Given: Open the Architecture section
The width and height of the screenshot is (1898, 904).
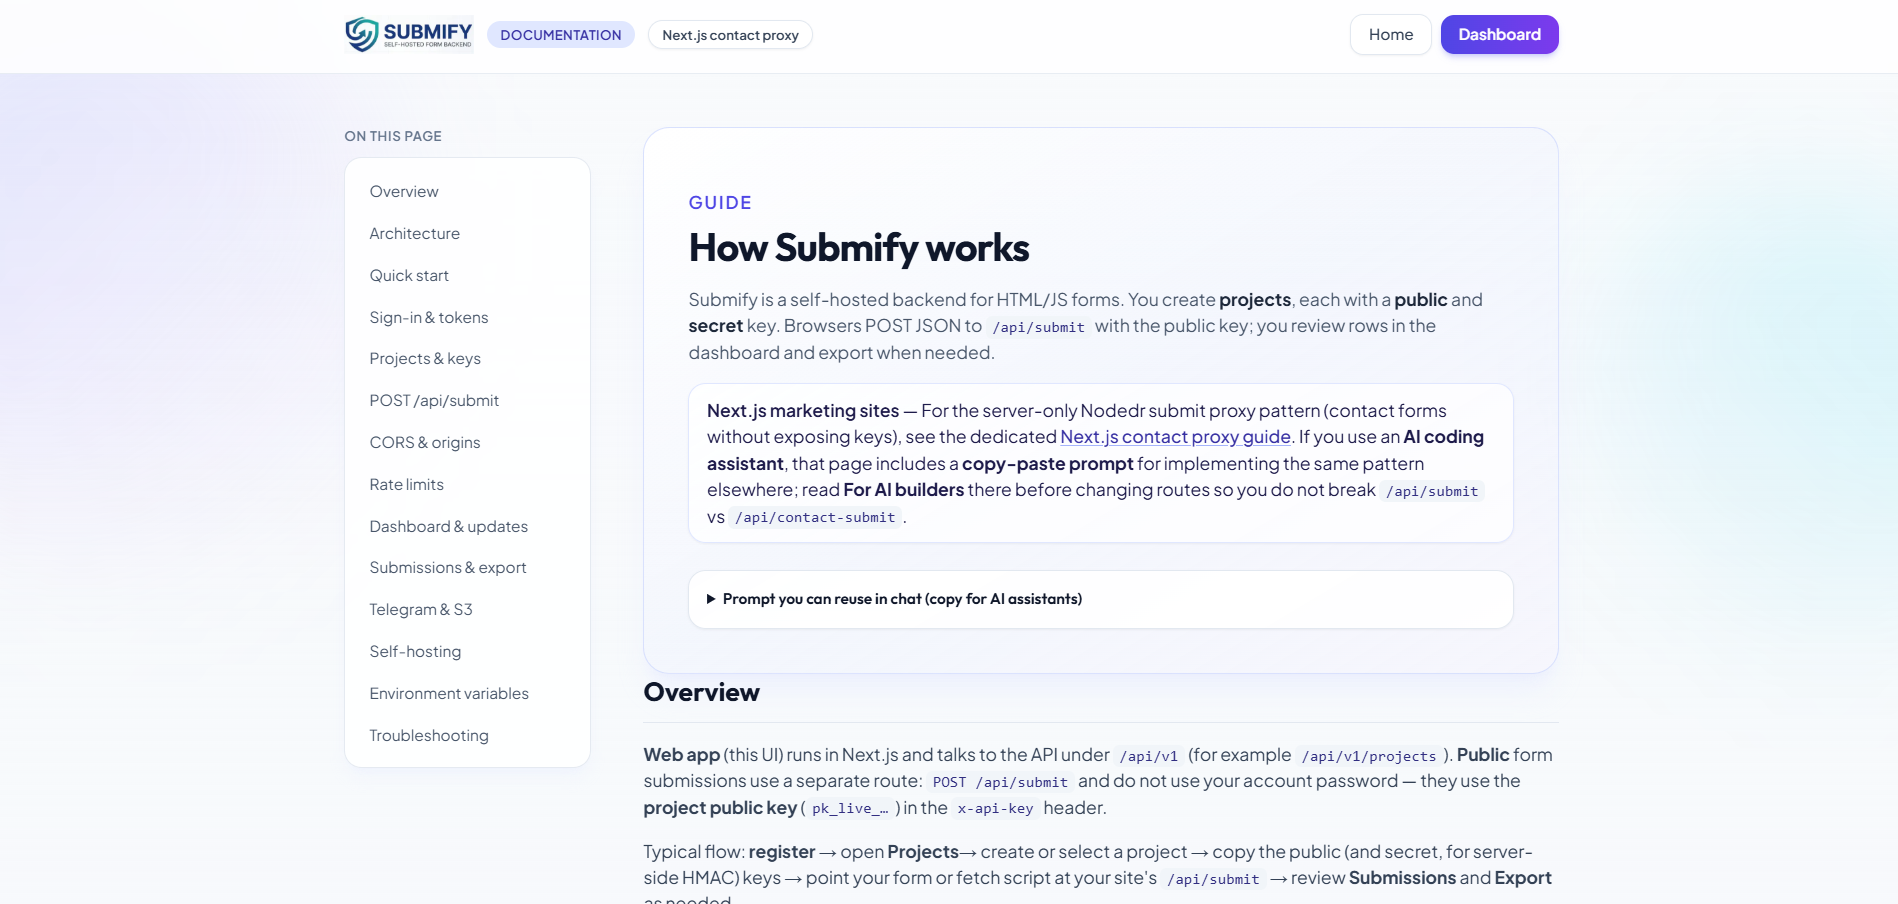Looking at the screenshot, I should 414,233.
